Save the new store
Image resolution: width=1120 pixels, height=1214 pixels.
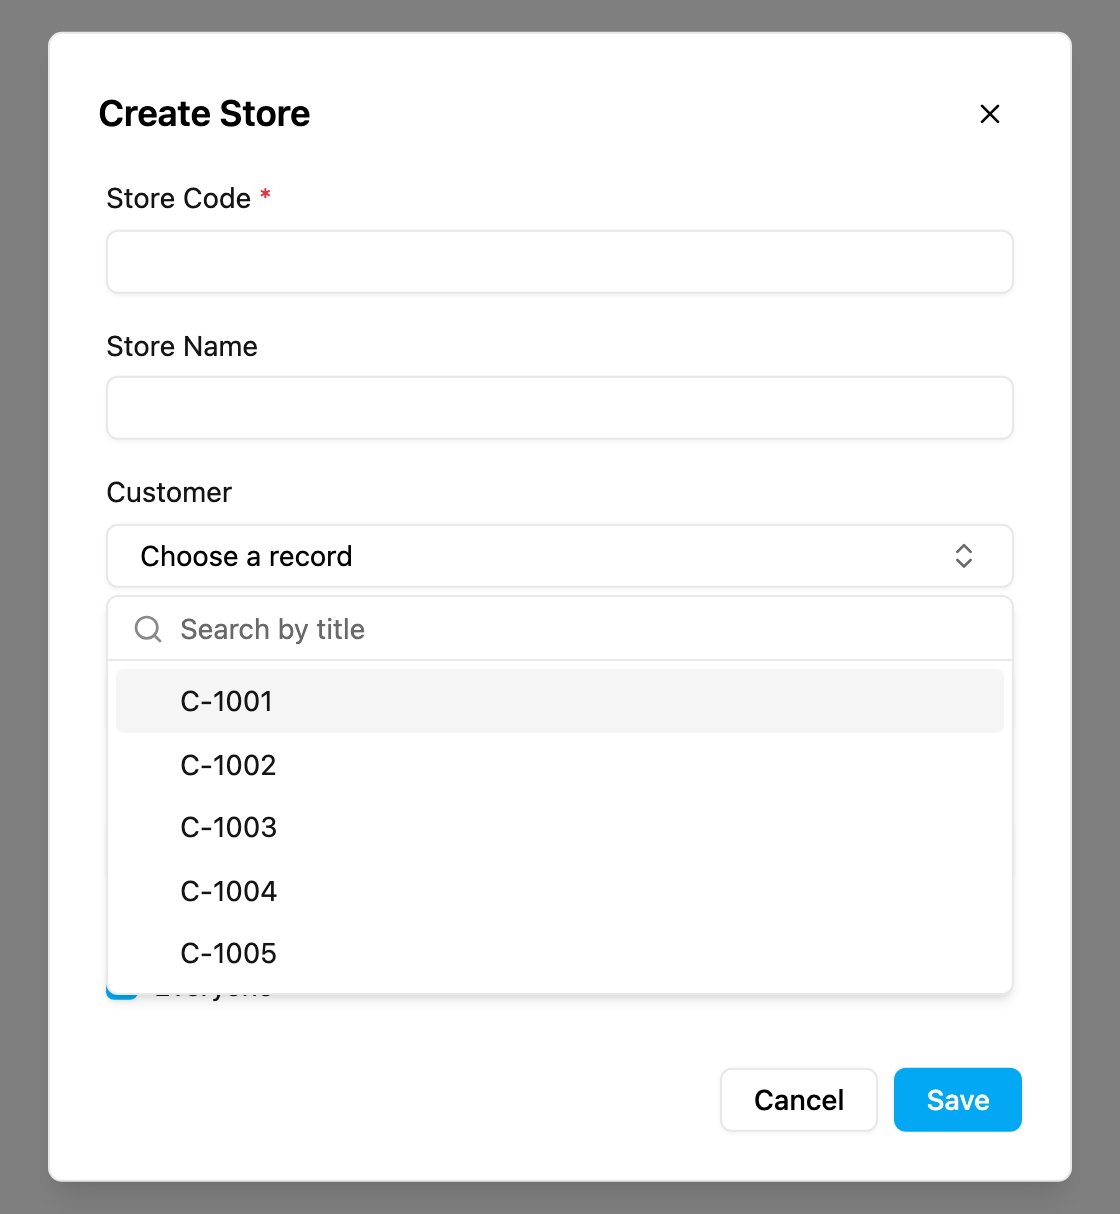point(958,1100)
